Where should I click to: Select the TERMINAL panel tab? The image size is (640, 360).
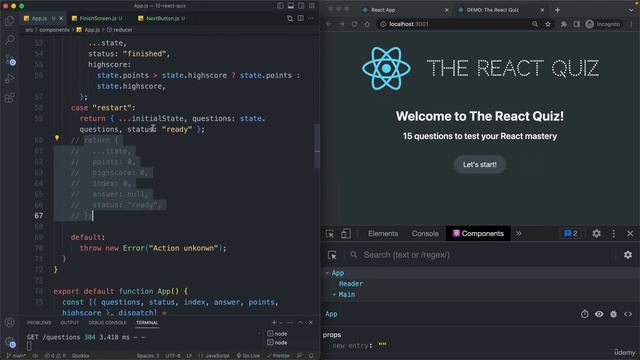[147, 322]
